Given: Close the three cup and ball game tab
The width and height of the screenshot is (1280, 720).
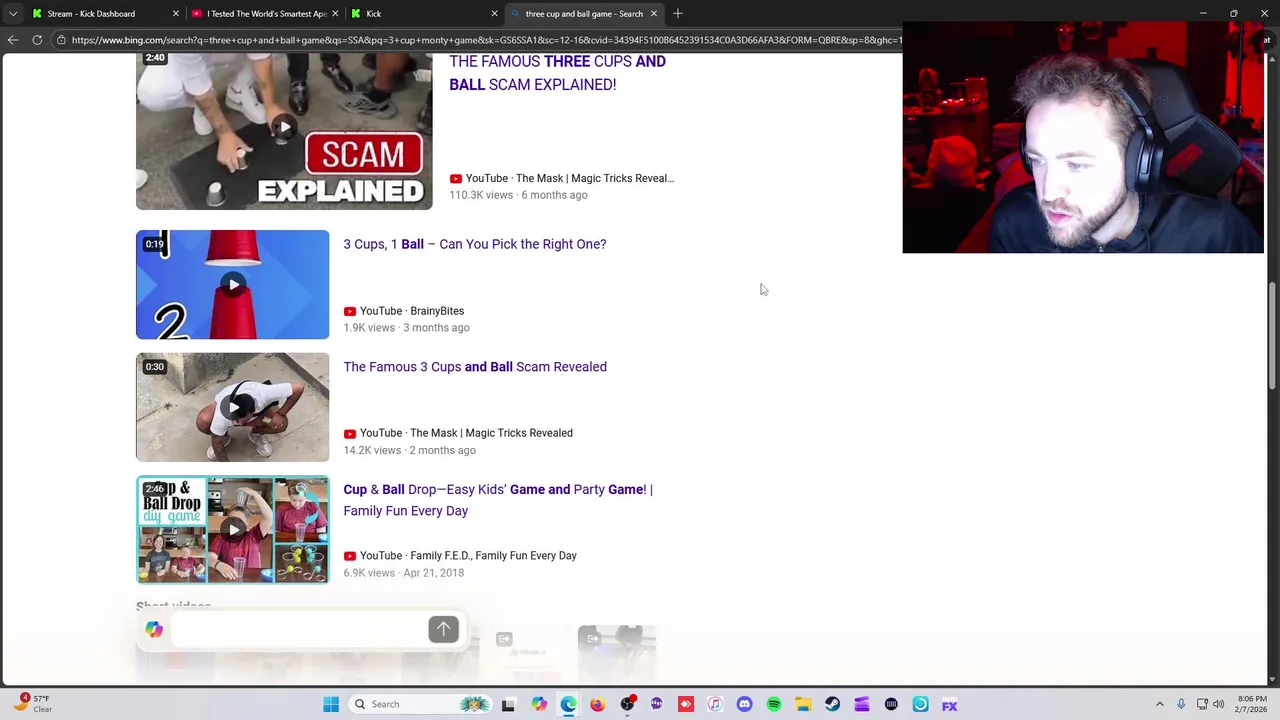Looking at the screenshot, I should coord(654,13).
